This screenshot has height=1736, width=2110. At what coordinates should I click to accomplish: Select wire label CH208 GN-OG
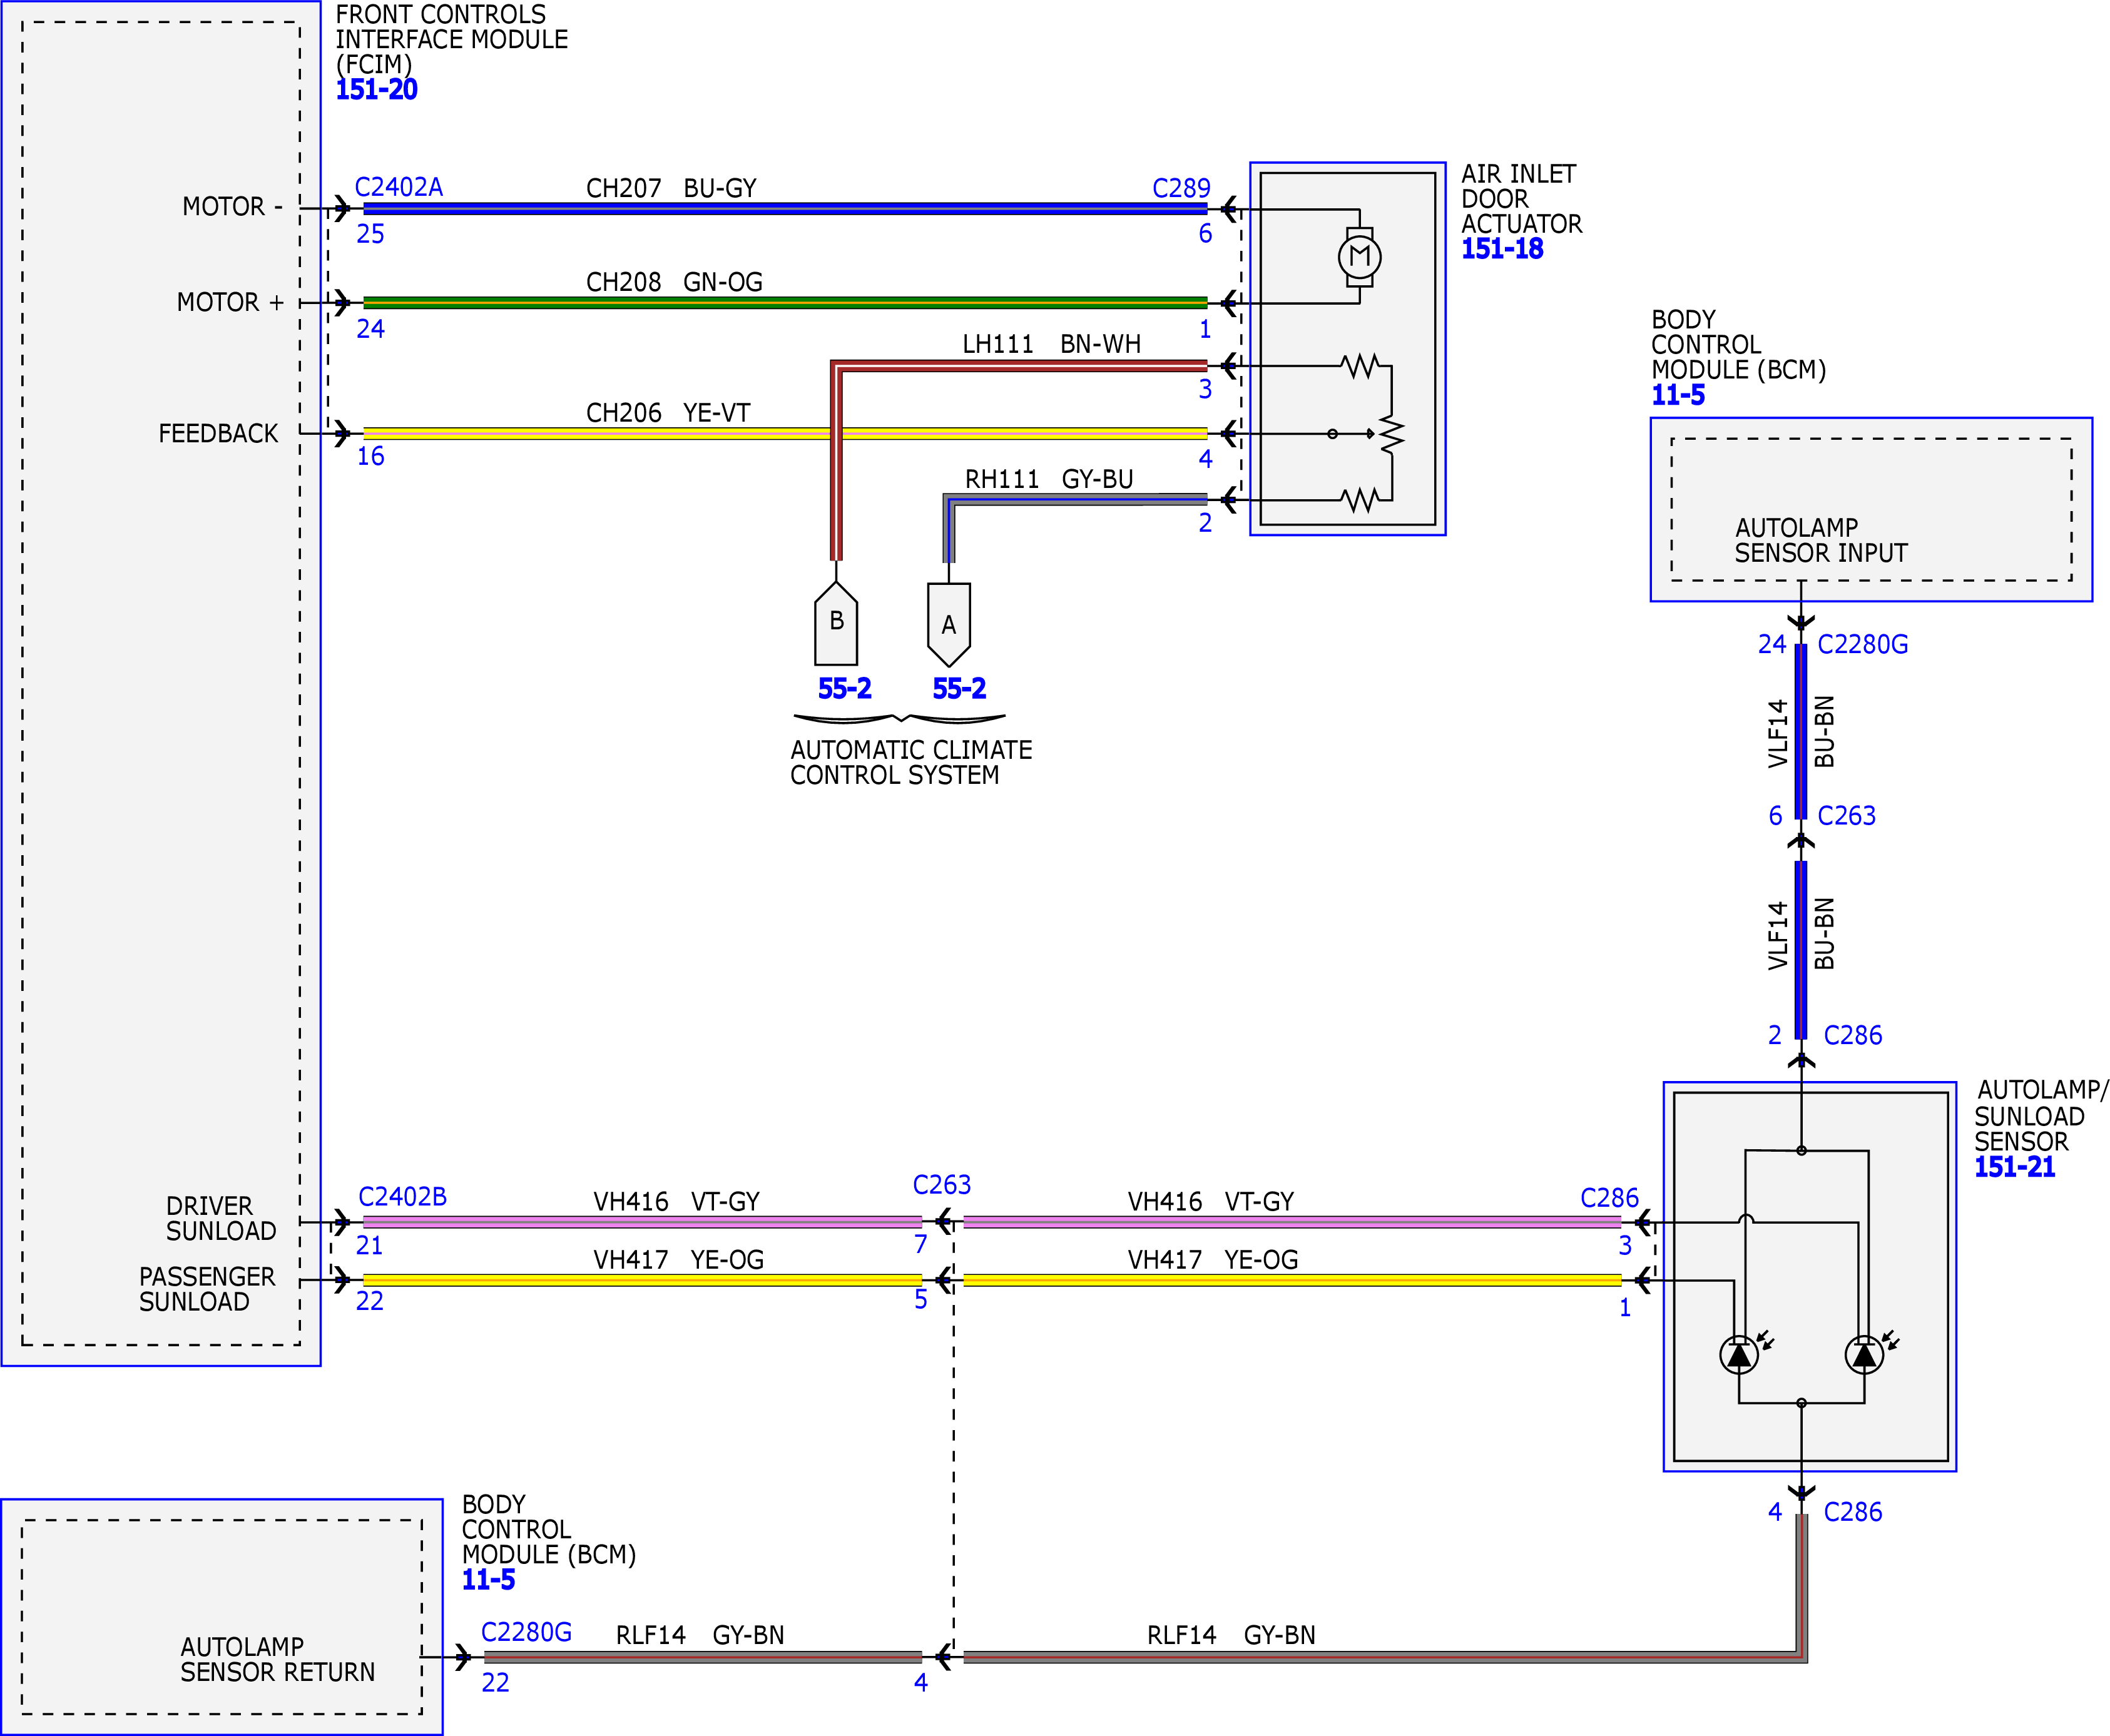coord(674,282)
